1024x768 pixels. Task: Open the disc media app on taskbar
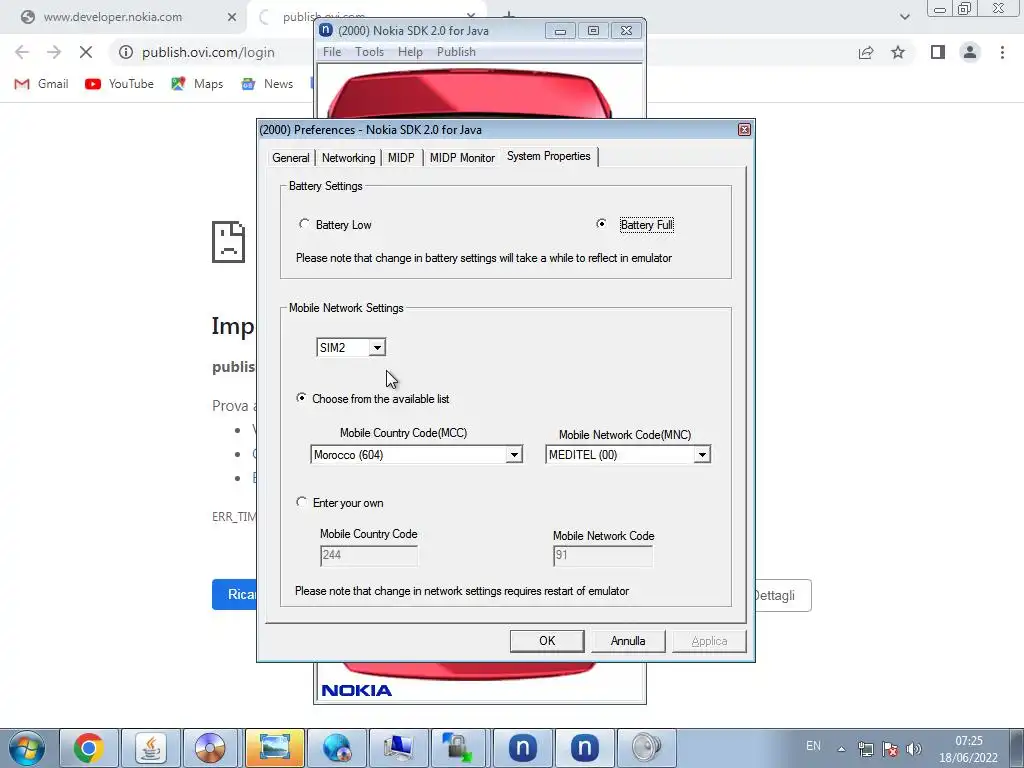pyautogui.click(x=210, y=748)
